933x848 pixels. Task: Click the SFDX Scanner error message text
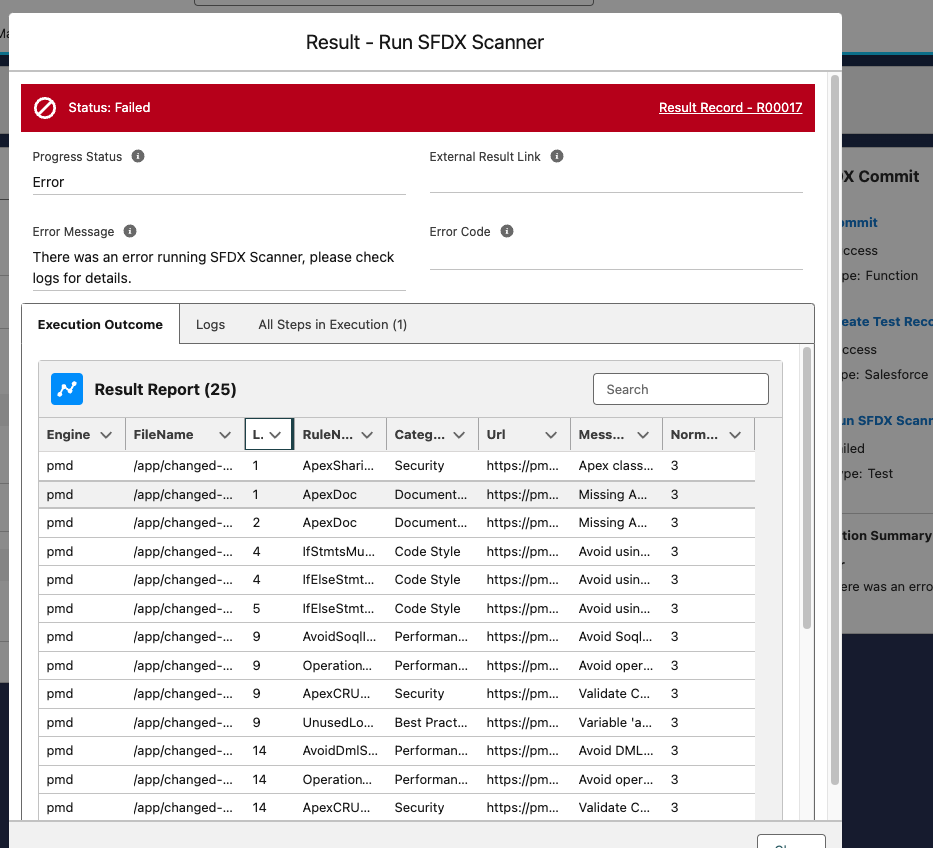coord(213,268)
